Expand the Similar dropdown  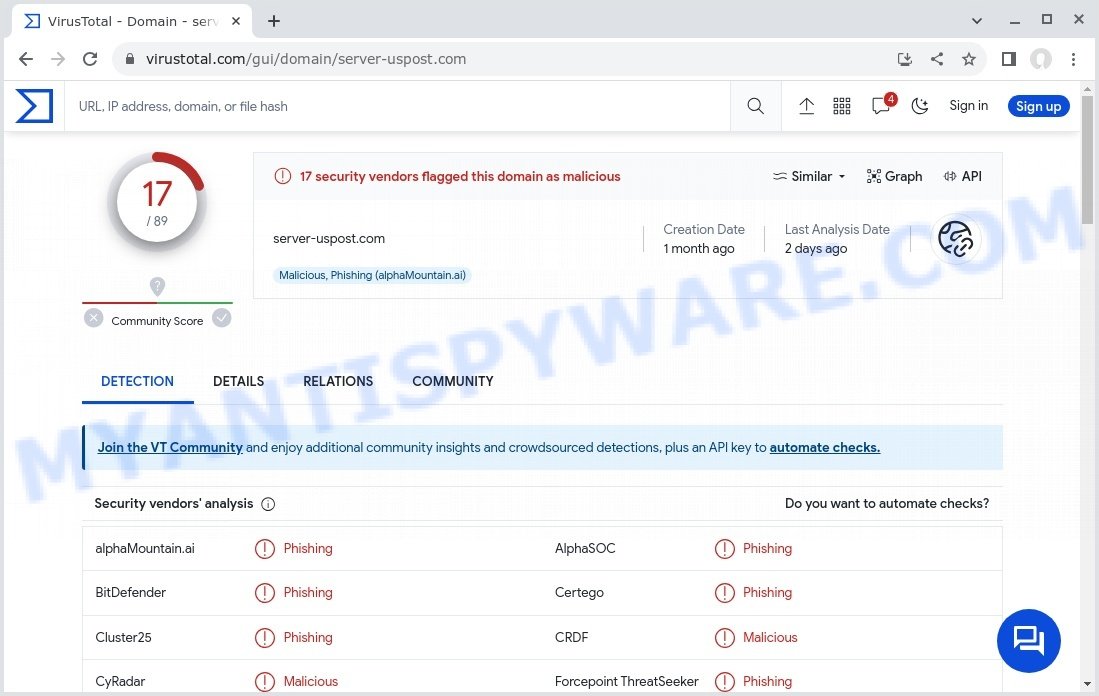pos(810,177)
